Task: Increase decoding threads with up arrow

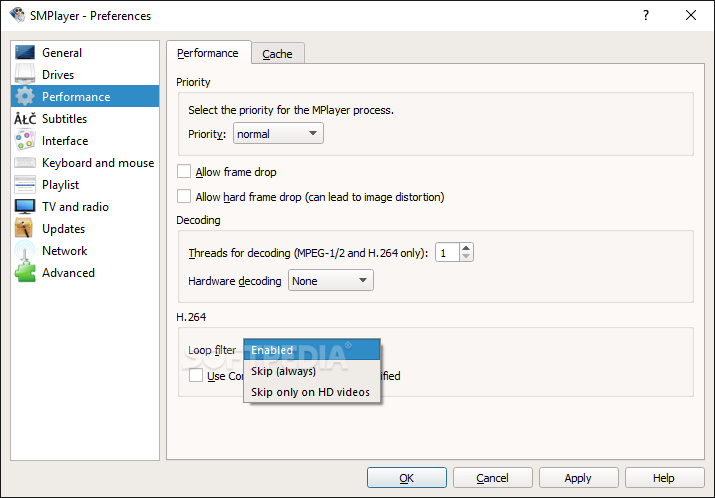Action: [466, 248]
